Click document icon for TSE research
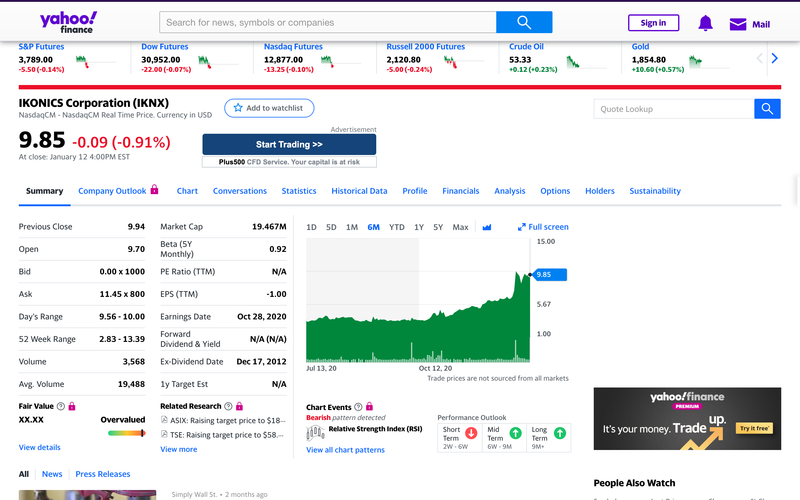The width and height of the screenshot is (800, 500). 164,434
